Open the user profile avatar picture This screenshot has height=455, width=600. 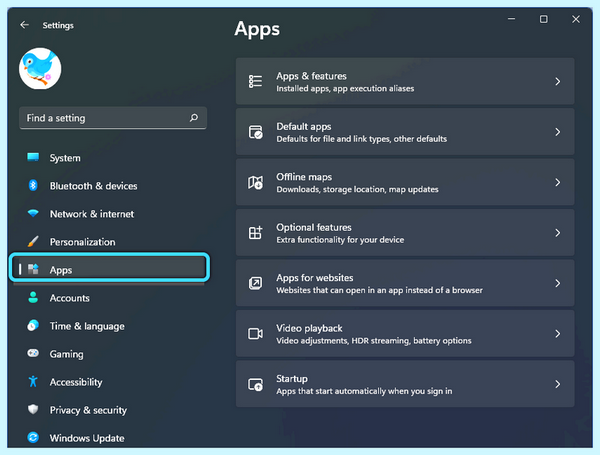40,68
